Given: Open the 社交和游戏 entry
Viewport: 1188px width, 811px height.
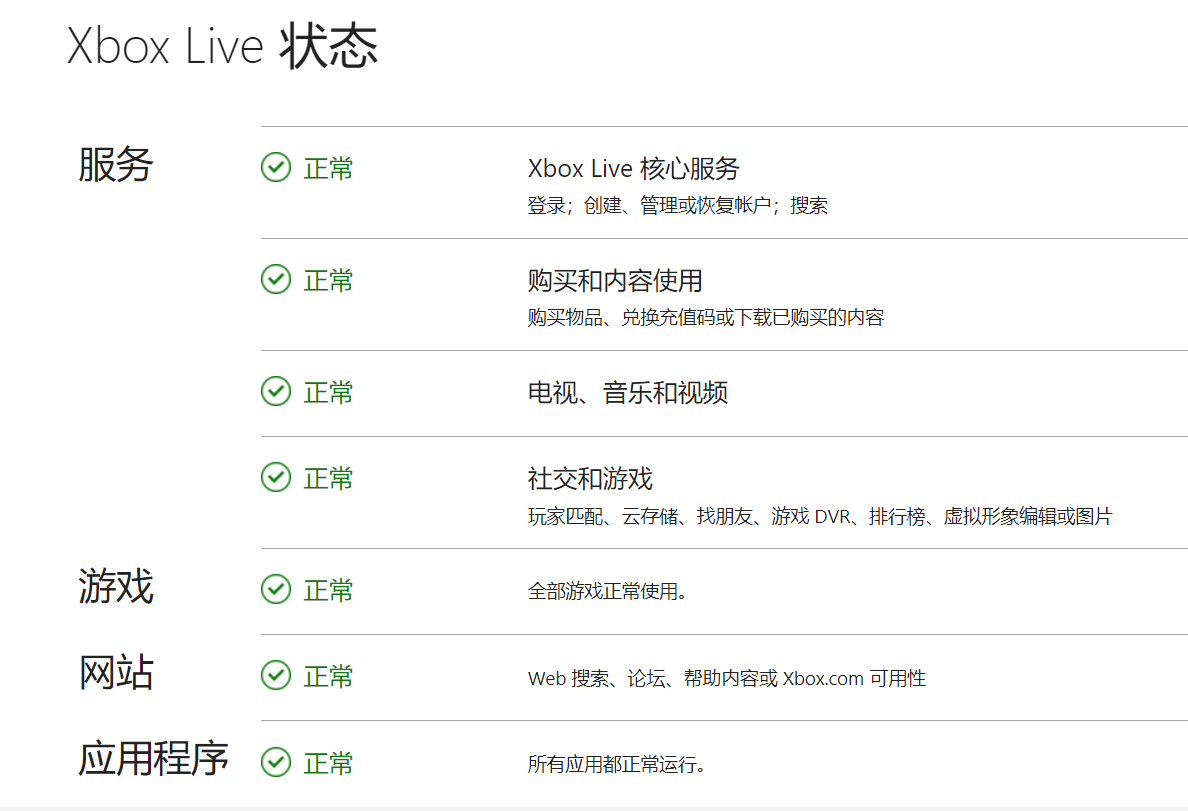Looking at the screenshot, I should click(x=590, y=479).
